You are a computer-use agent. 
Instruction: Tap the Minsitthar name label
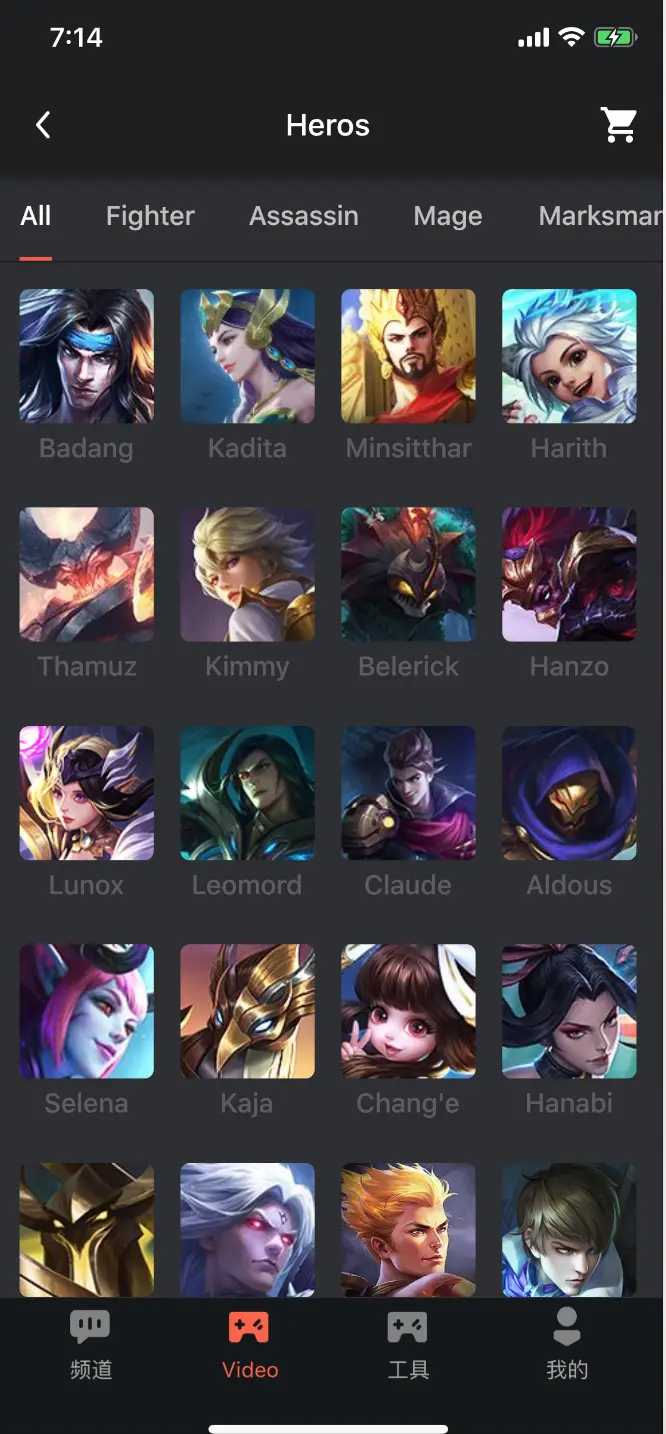[408, 448]
